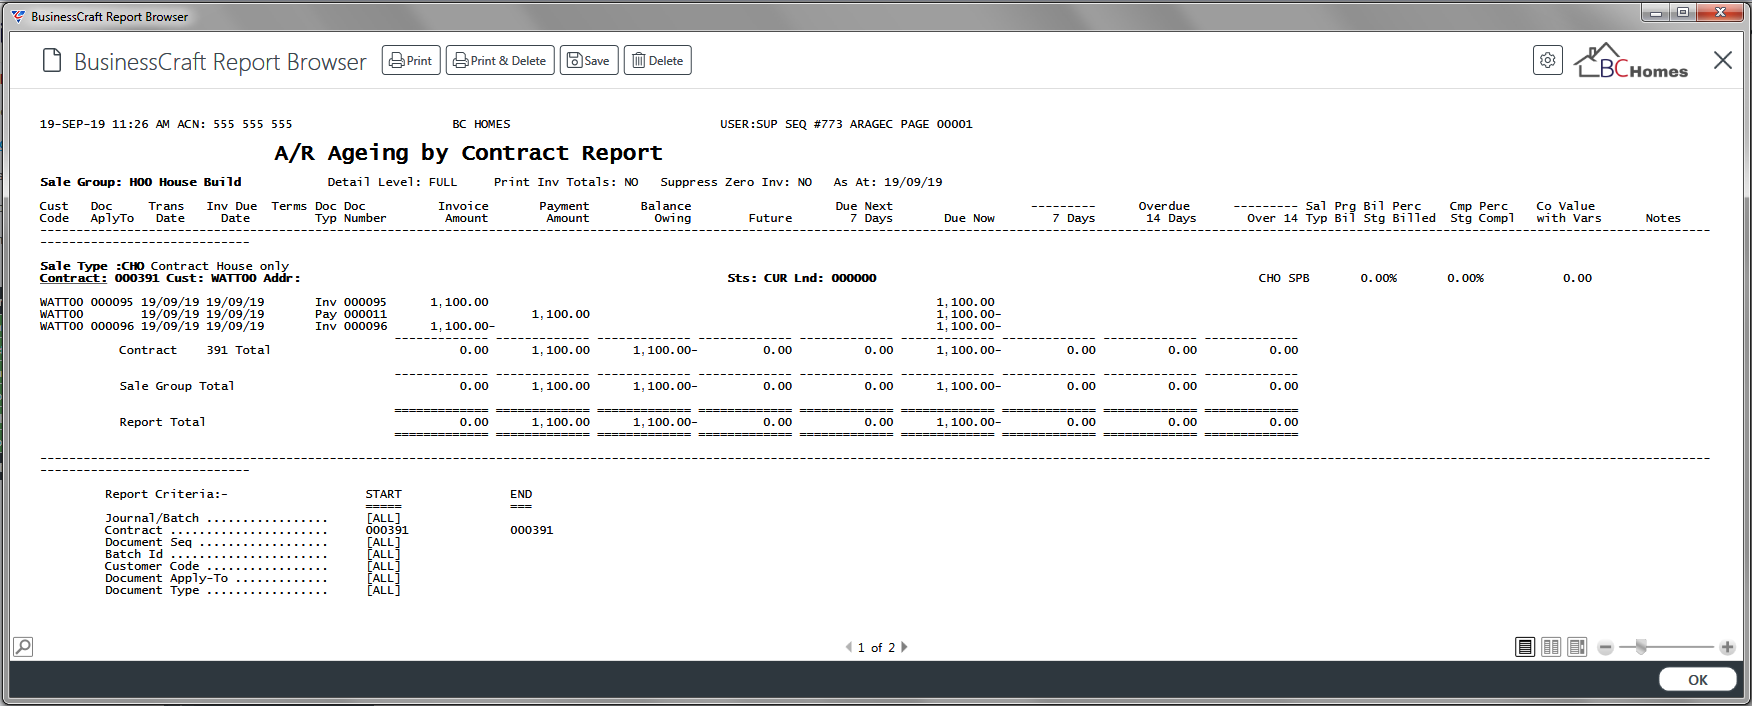Click the magnifier search icon below the report
This screenshot has height=706, width=1752.
click(x=23, y=647)
